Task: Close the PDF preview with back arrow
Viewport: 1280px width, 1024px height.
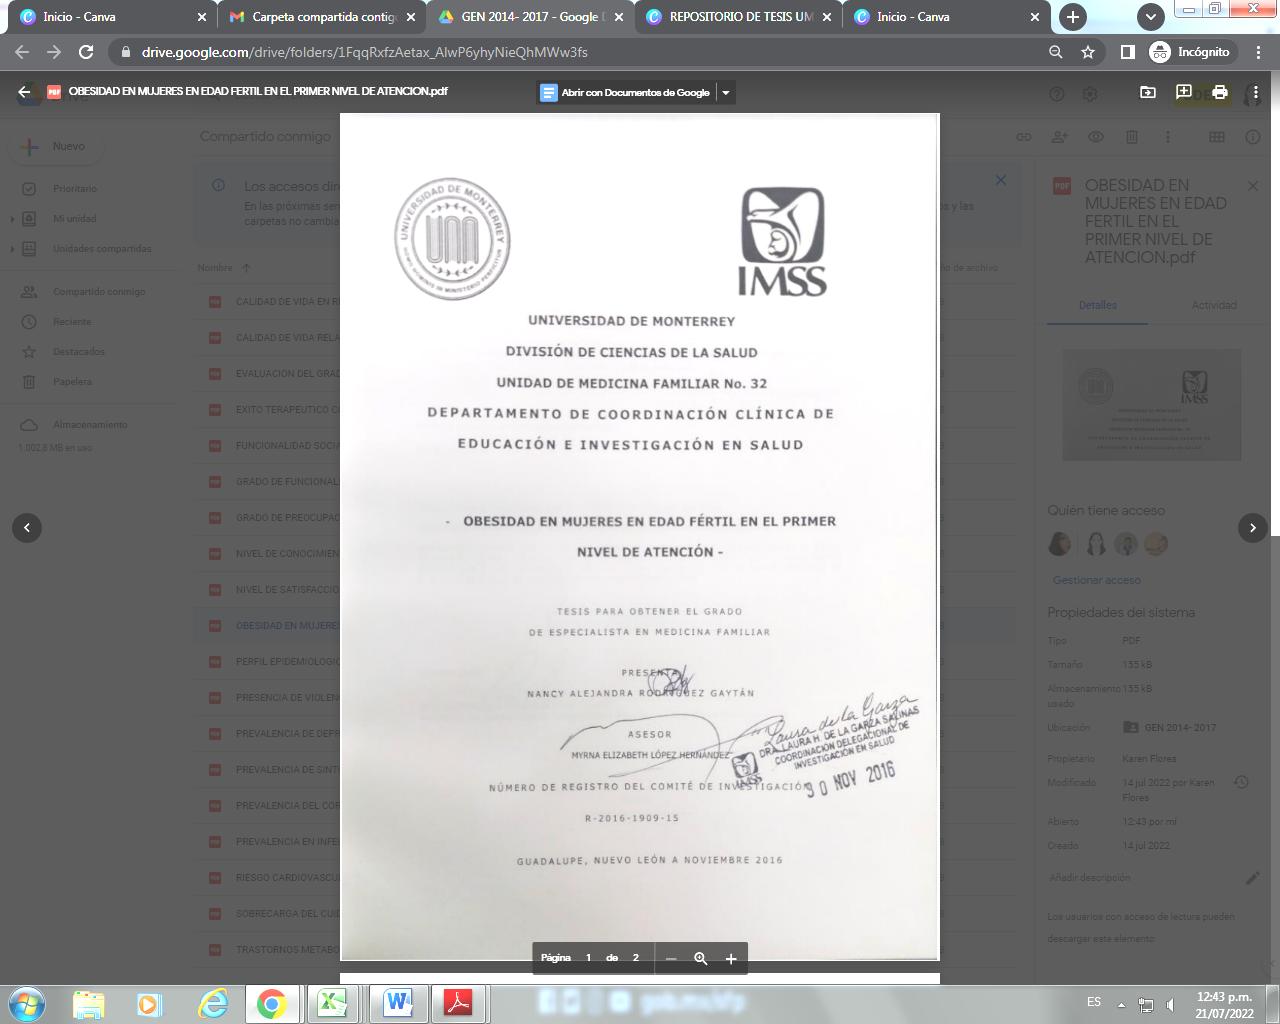Action: coord(24,92)
